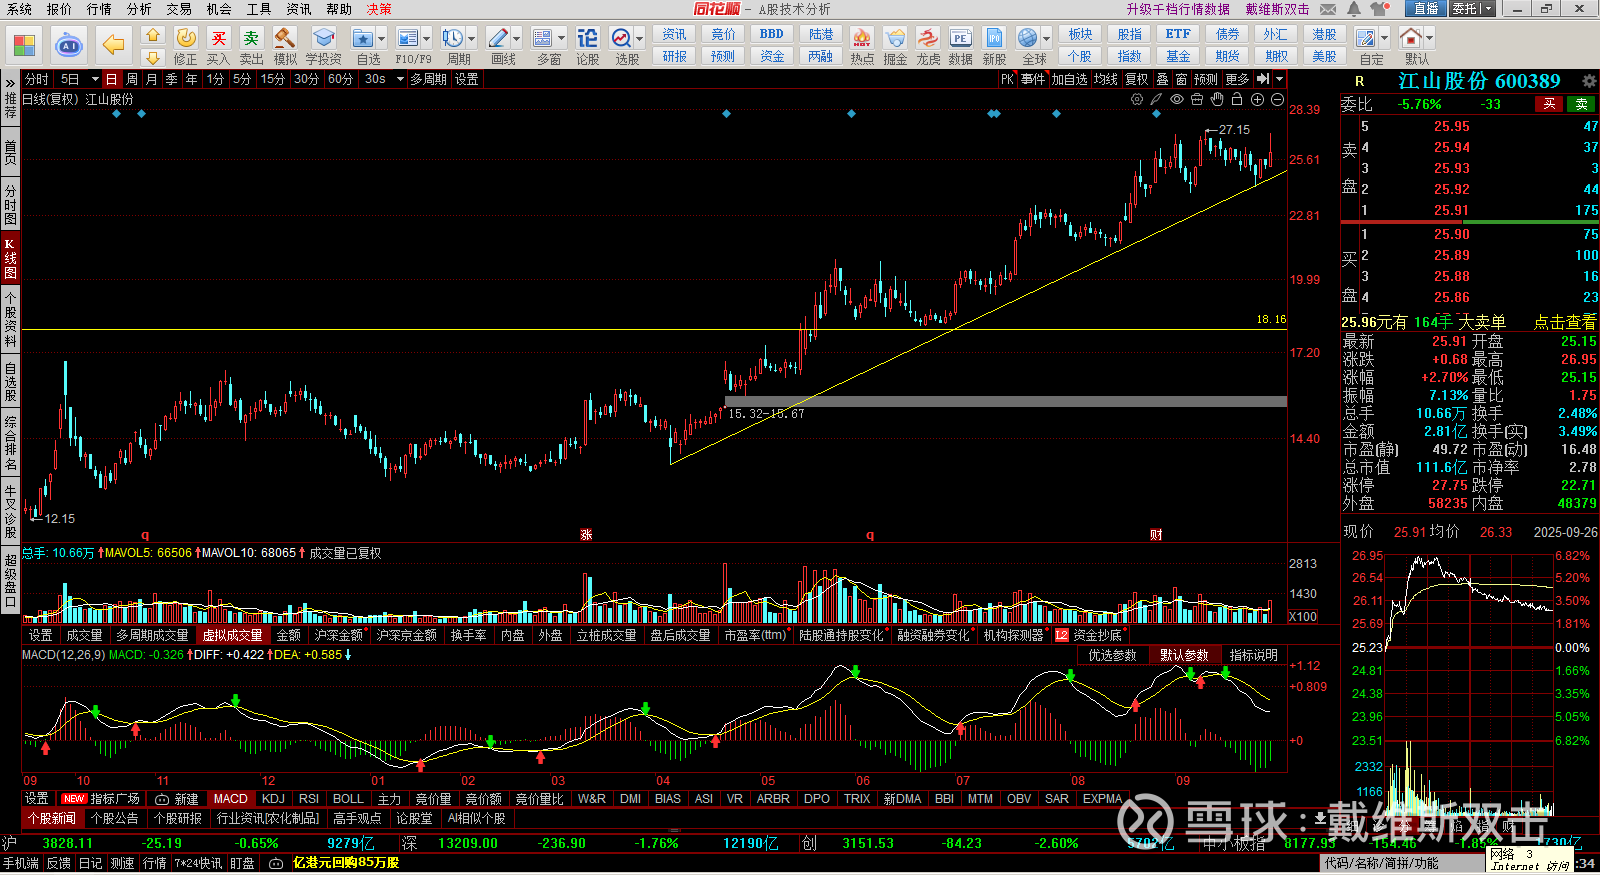Screen dimensions: 1600x875
Task: Click the 点击查看 link for large orders
Action: coord(1564,322)
